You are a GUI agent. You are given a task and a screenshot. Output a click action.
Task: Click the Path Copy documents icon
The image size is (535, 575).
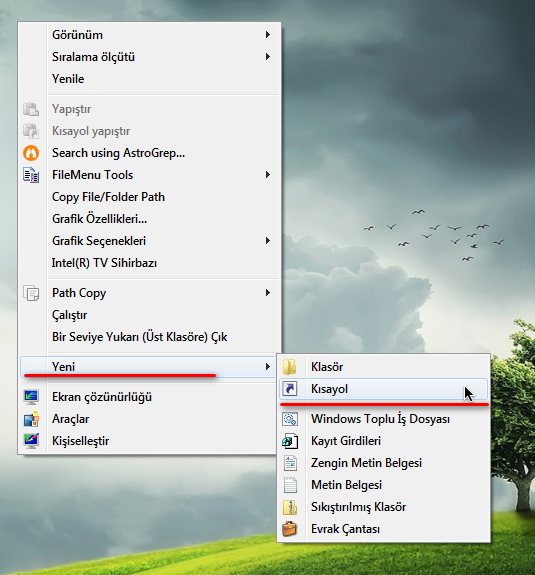coord(31,293)
